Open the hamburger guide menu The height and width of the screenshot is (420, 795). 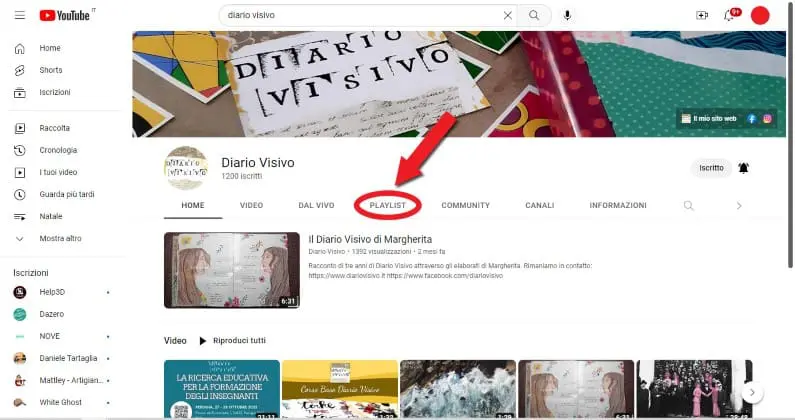(20, 15)
